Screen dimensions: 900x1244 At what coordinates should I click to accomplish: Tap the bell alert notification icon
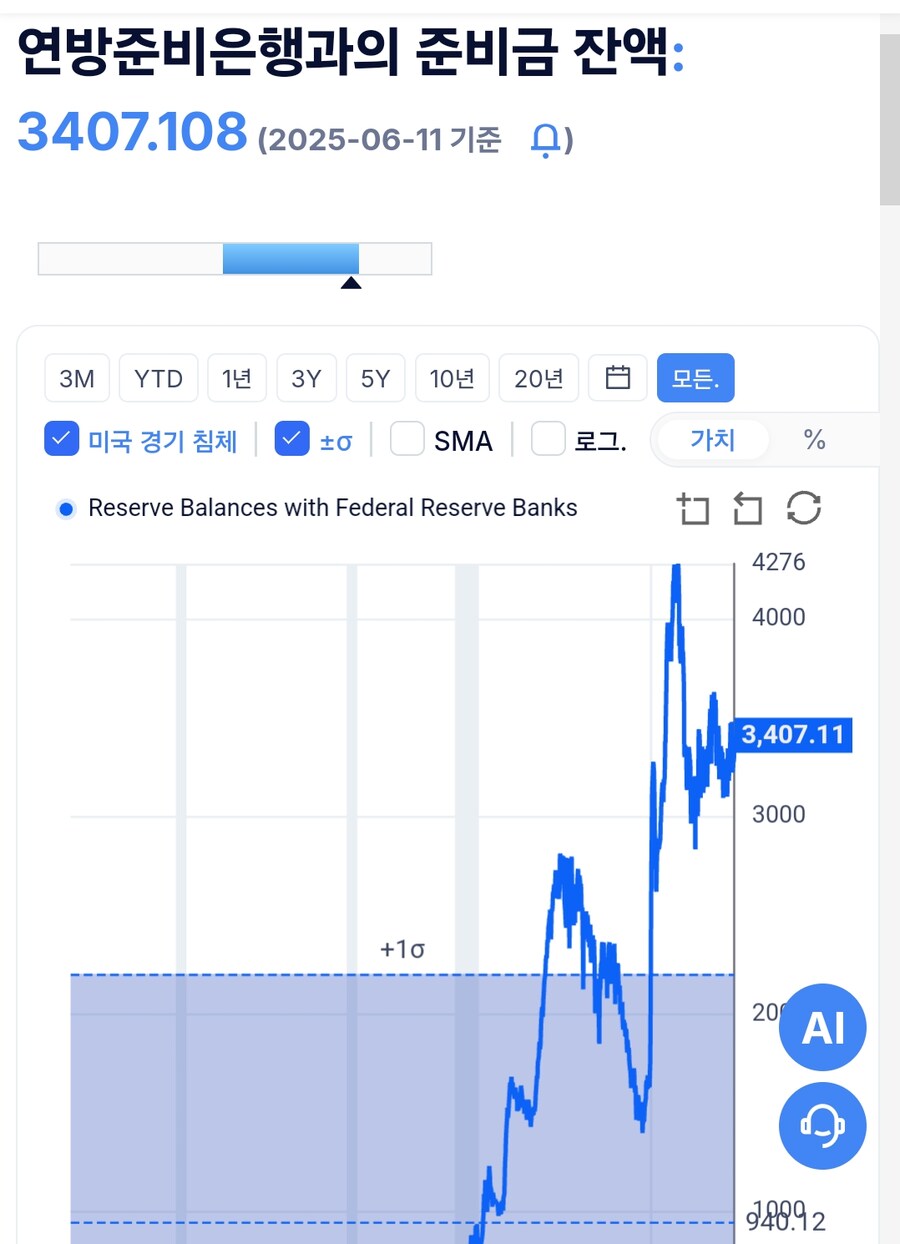(x=545, y=140)
